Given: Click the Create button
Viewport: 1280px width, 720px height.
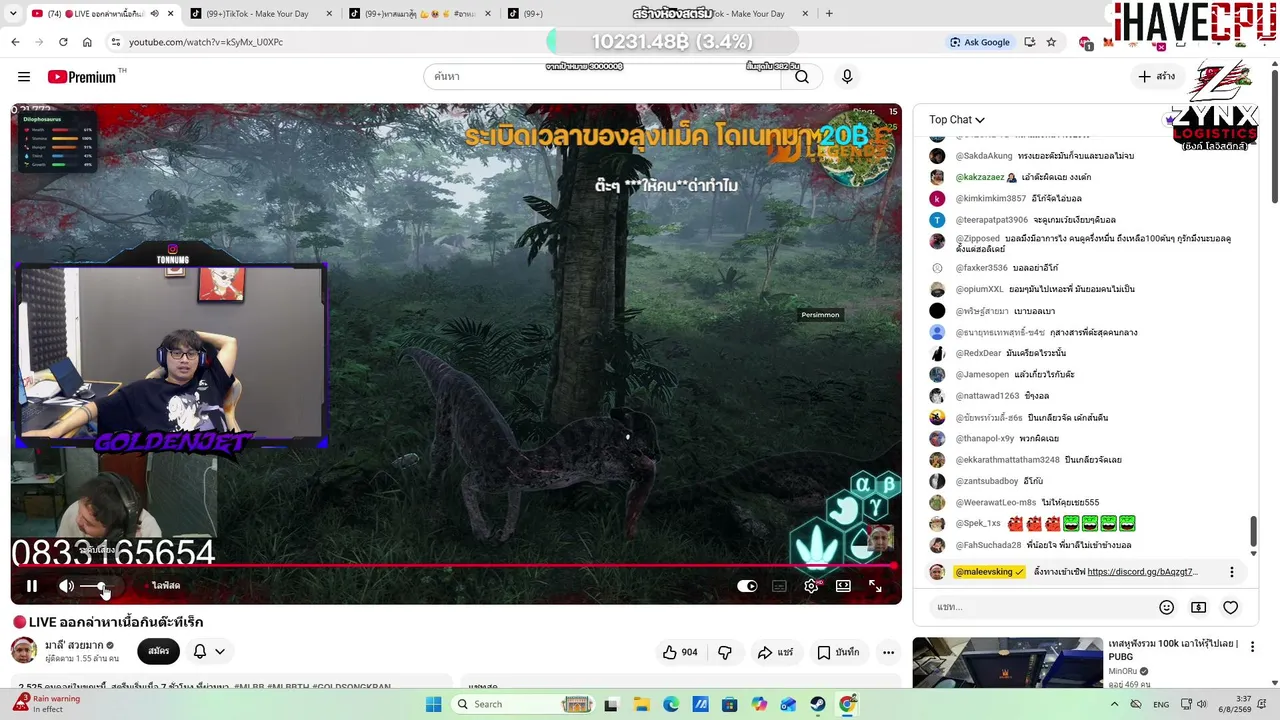Looking at the screenshot, I should pos(1156,77).
